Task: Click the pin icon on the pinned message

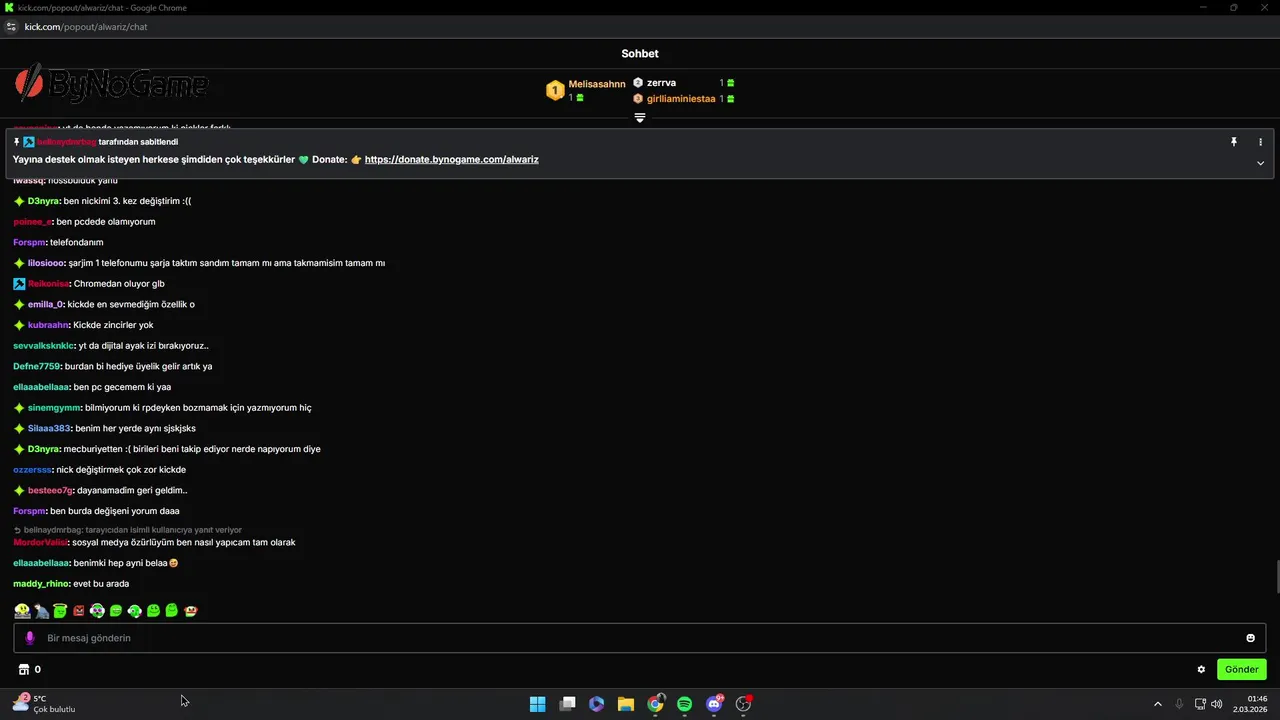Action: click(x=1234, y=142)
